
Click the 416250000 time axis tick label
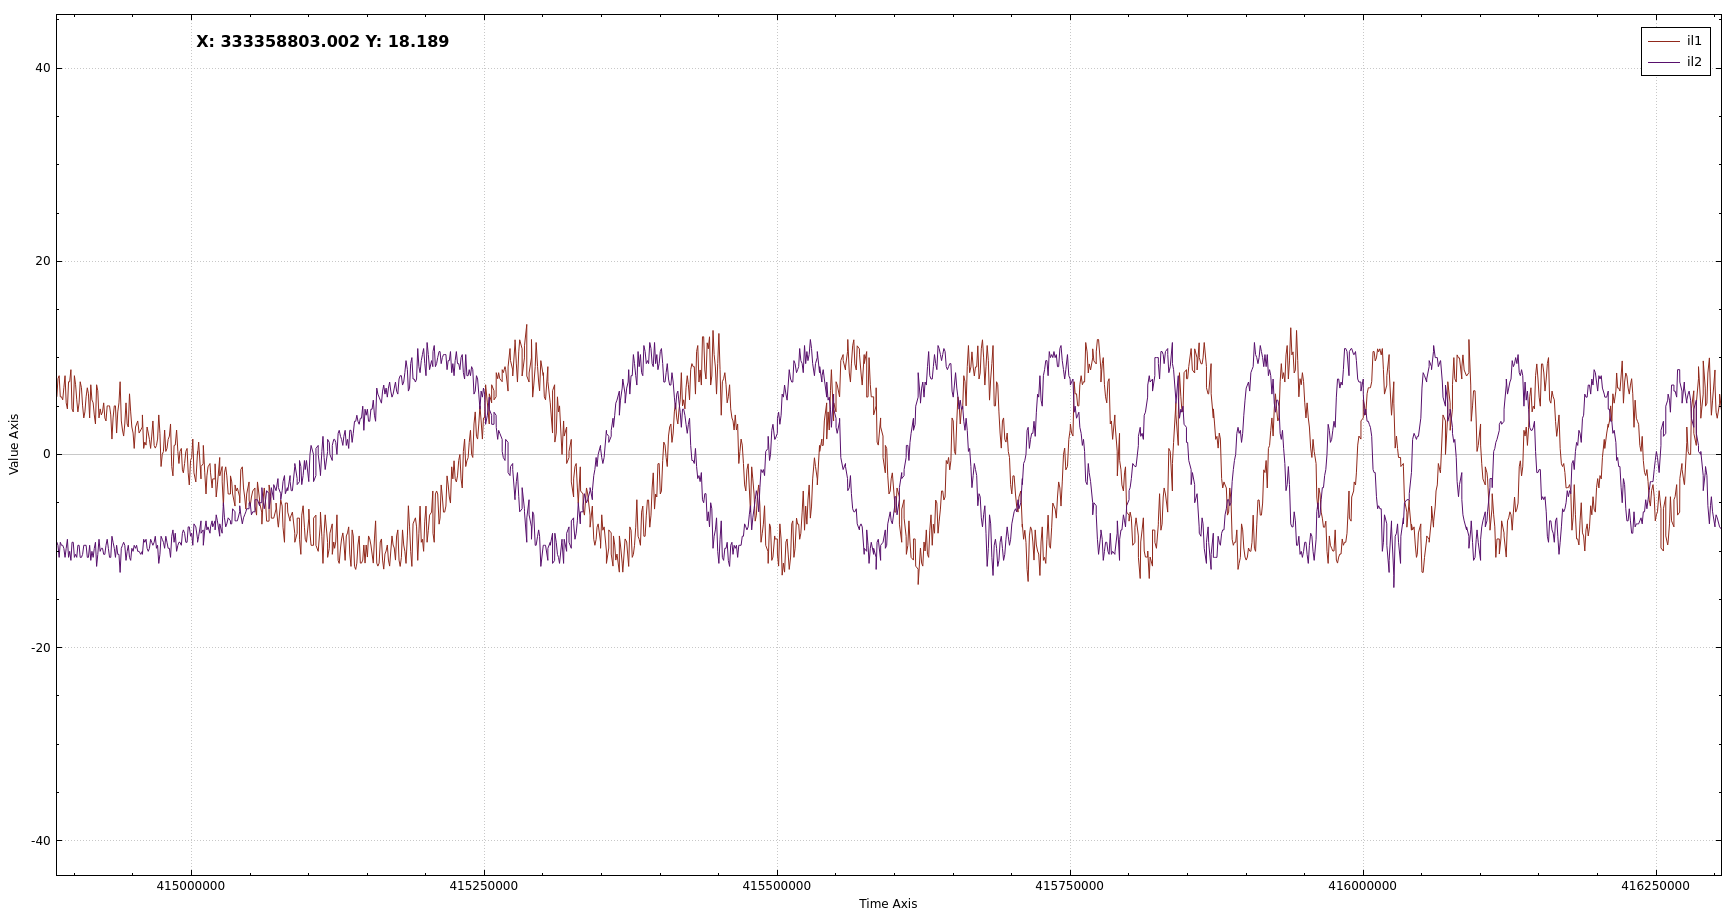click(x=1656, y=886)
